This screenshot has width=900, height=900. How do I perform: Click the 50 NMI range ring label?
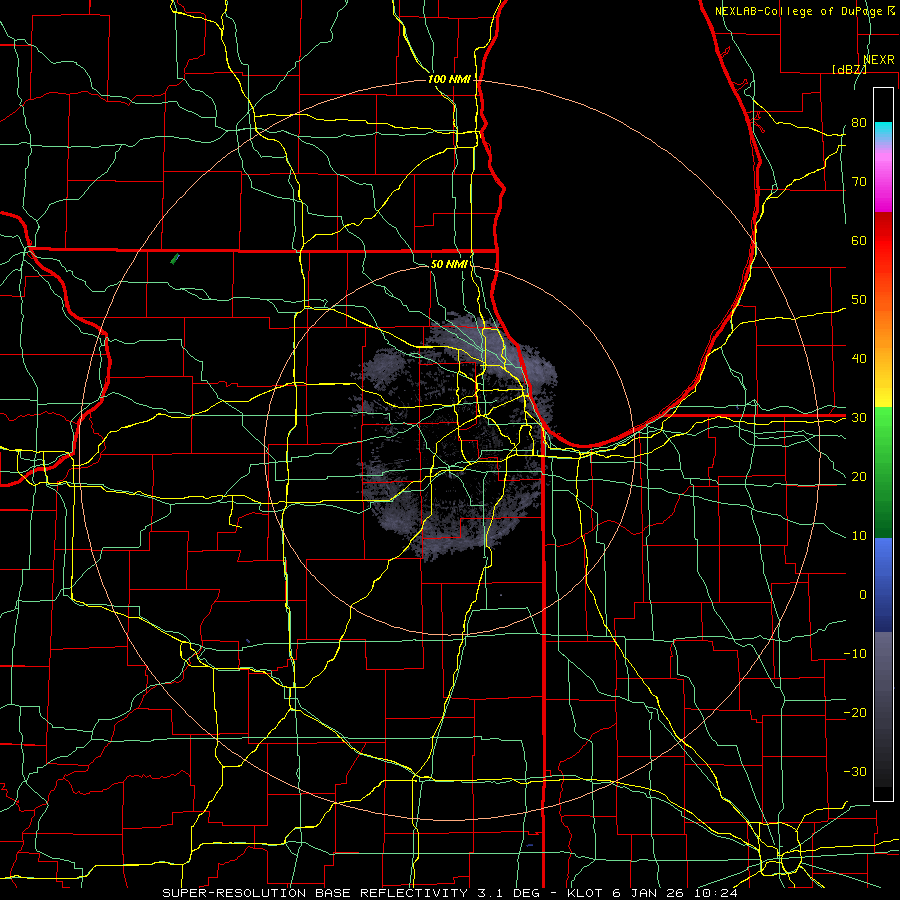449,264
